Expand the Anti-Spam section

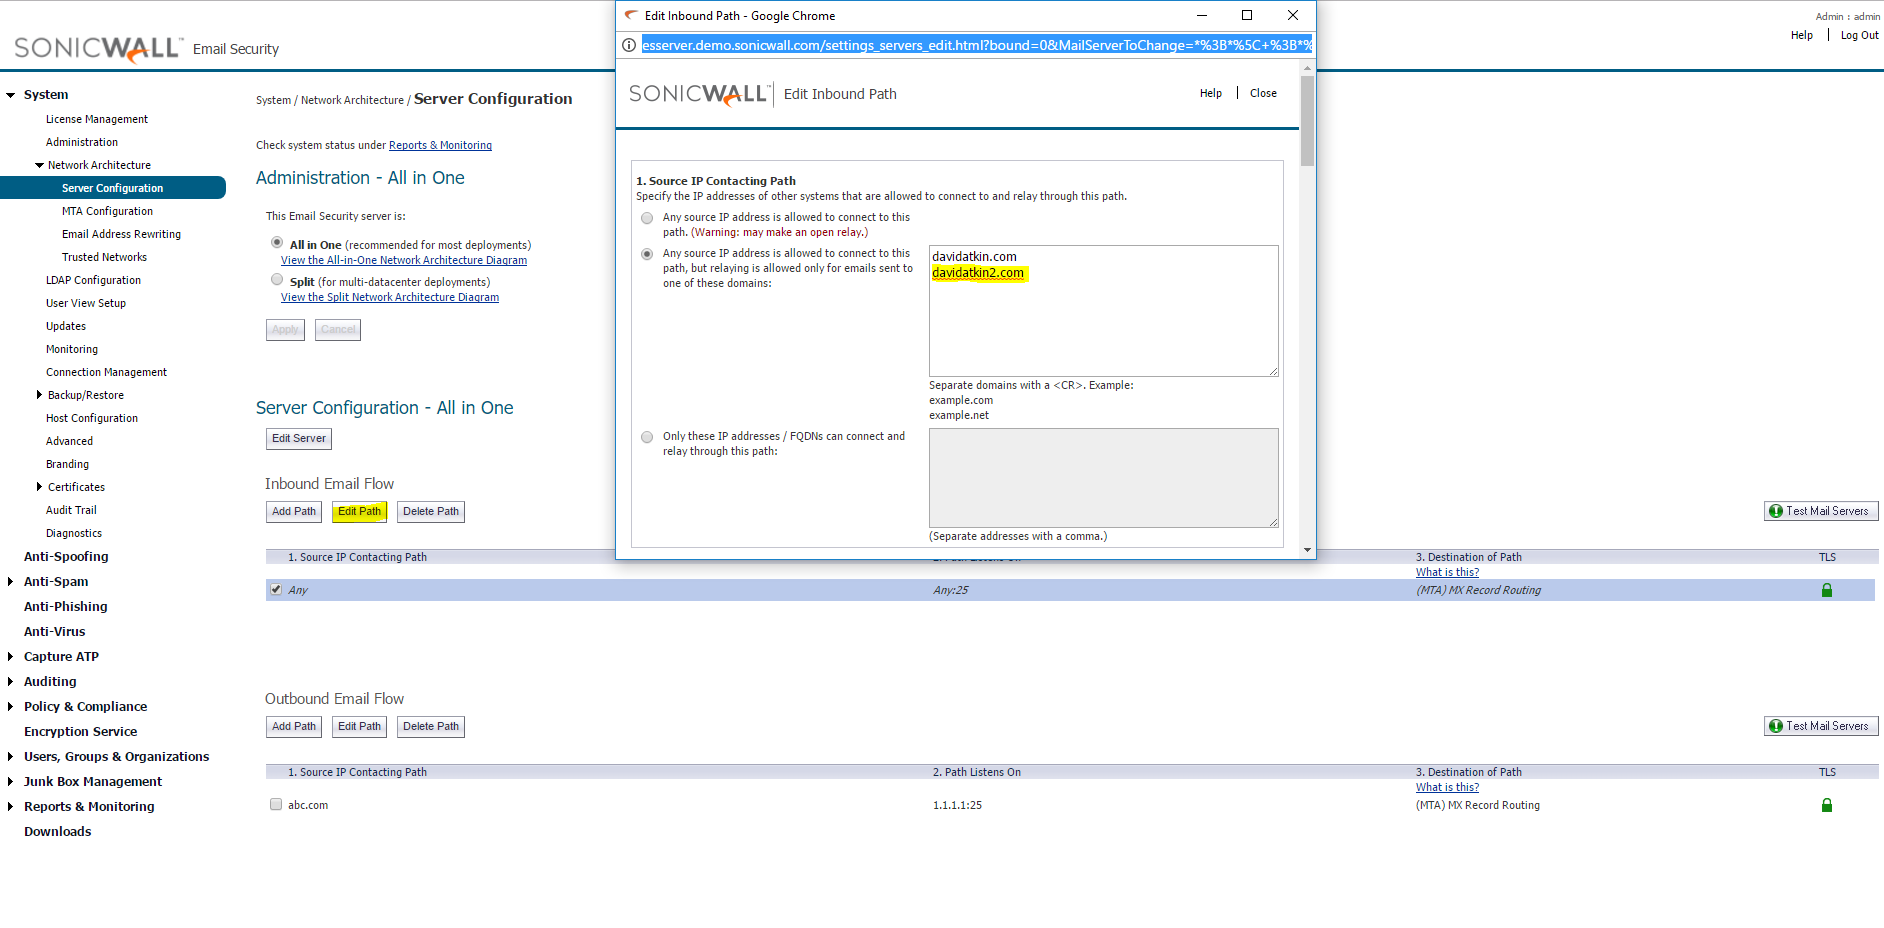(x=11, y=582)
